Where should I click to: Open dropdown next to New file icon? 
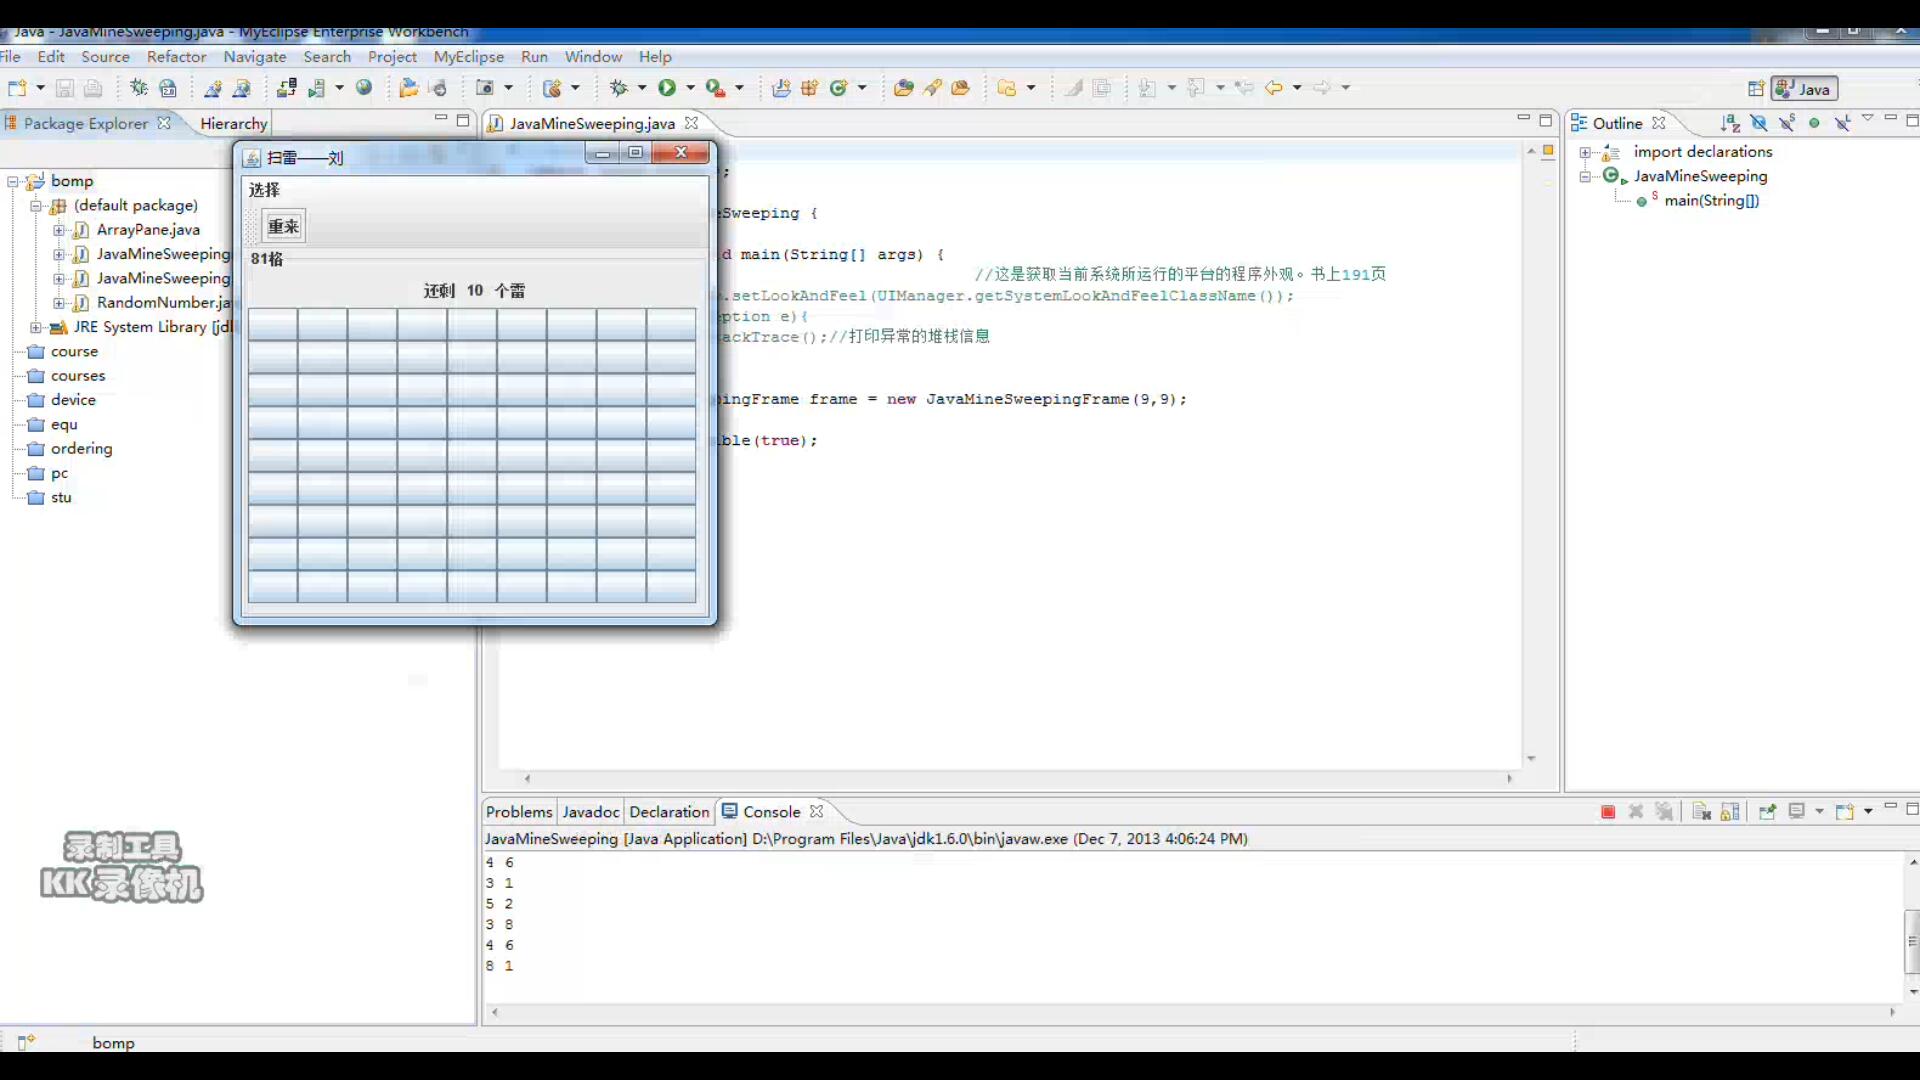[x=40, y=88]
